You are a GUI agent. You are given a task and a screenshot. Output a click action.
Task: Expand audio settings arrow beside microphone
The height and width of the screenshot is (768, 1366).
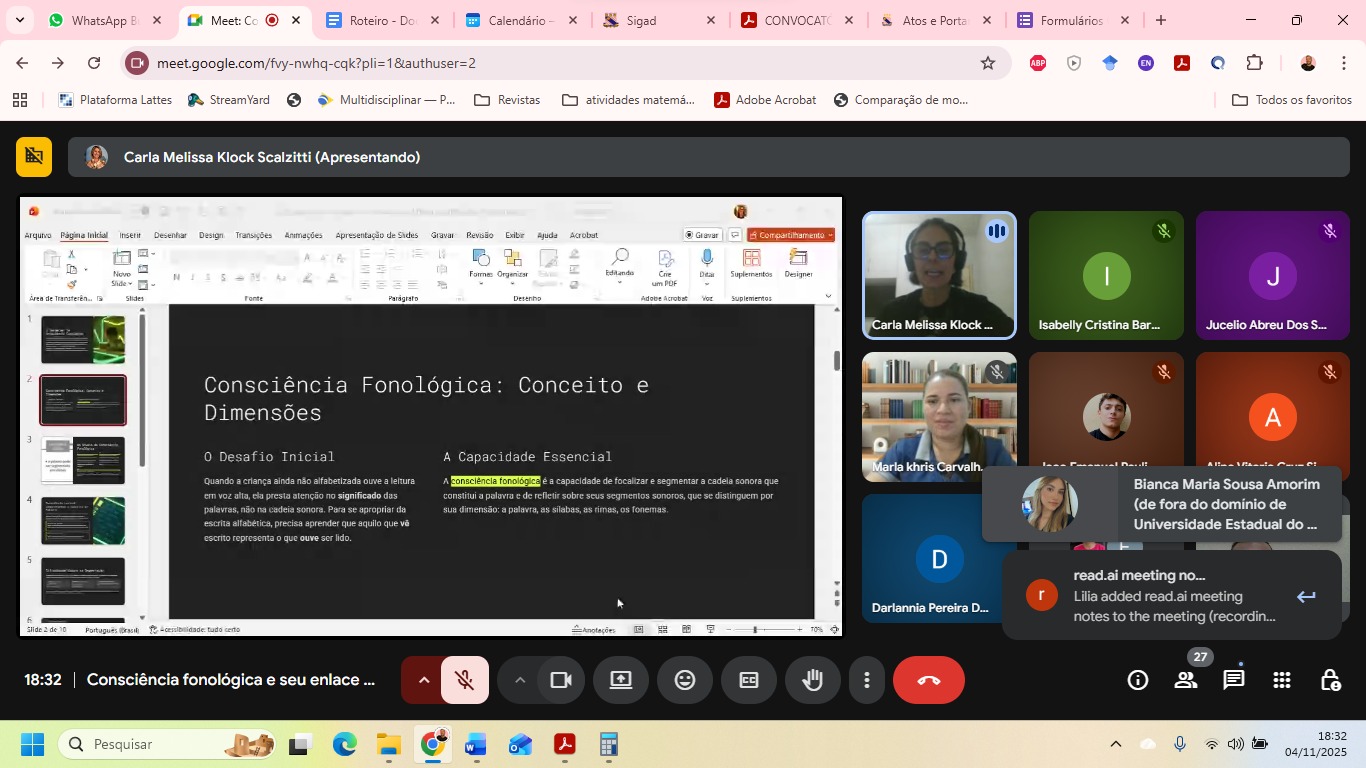423,680
